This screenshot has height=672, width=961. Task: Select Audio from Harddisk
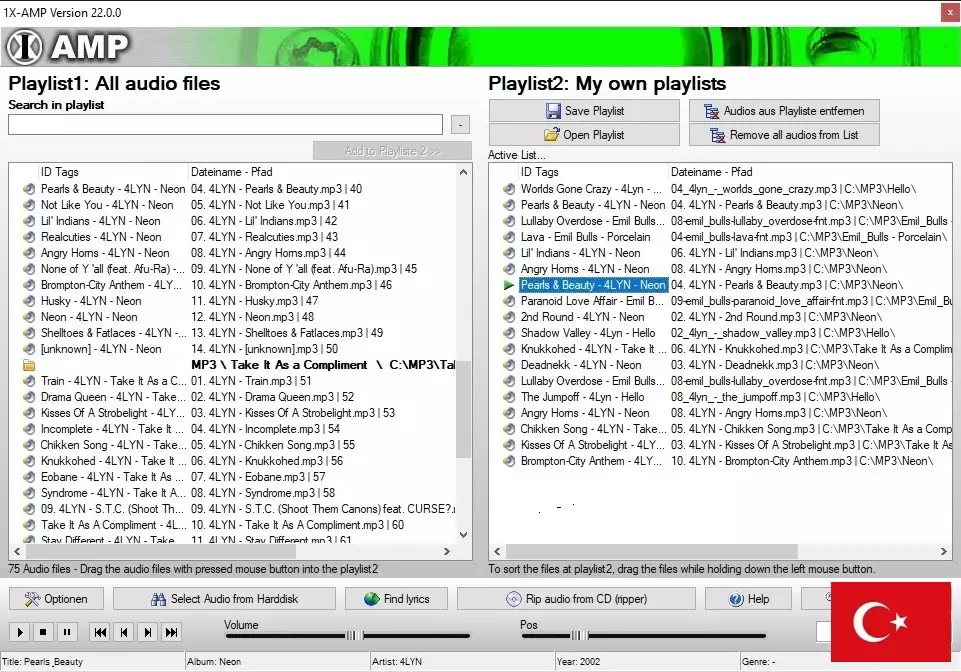(x=223, y=599)
